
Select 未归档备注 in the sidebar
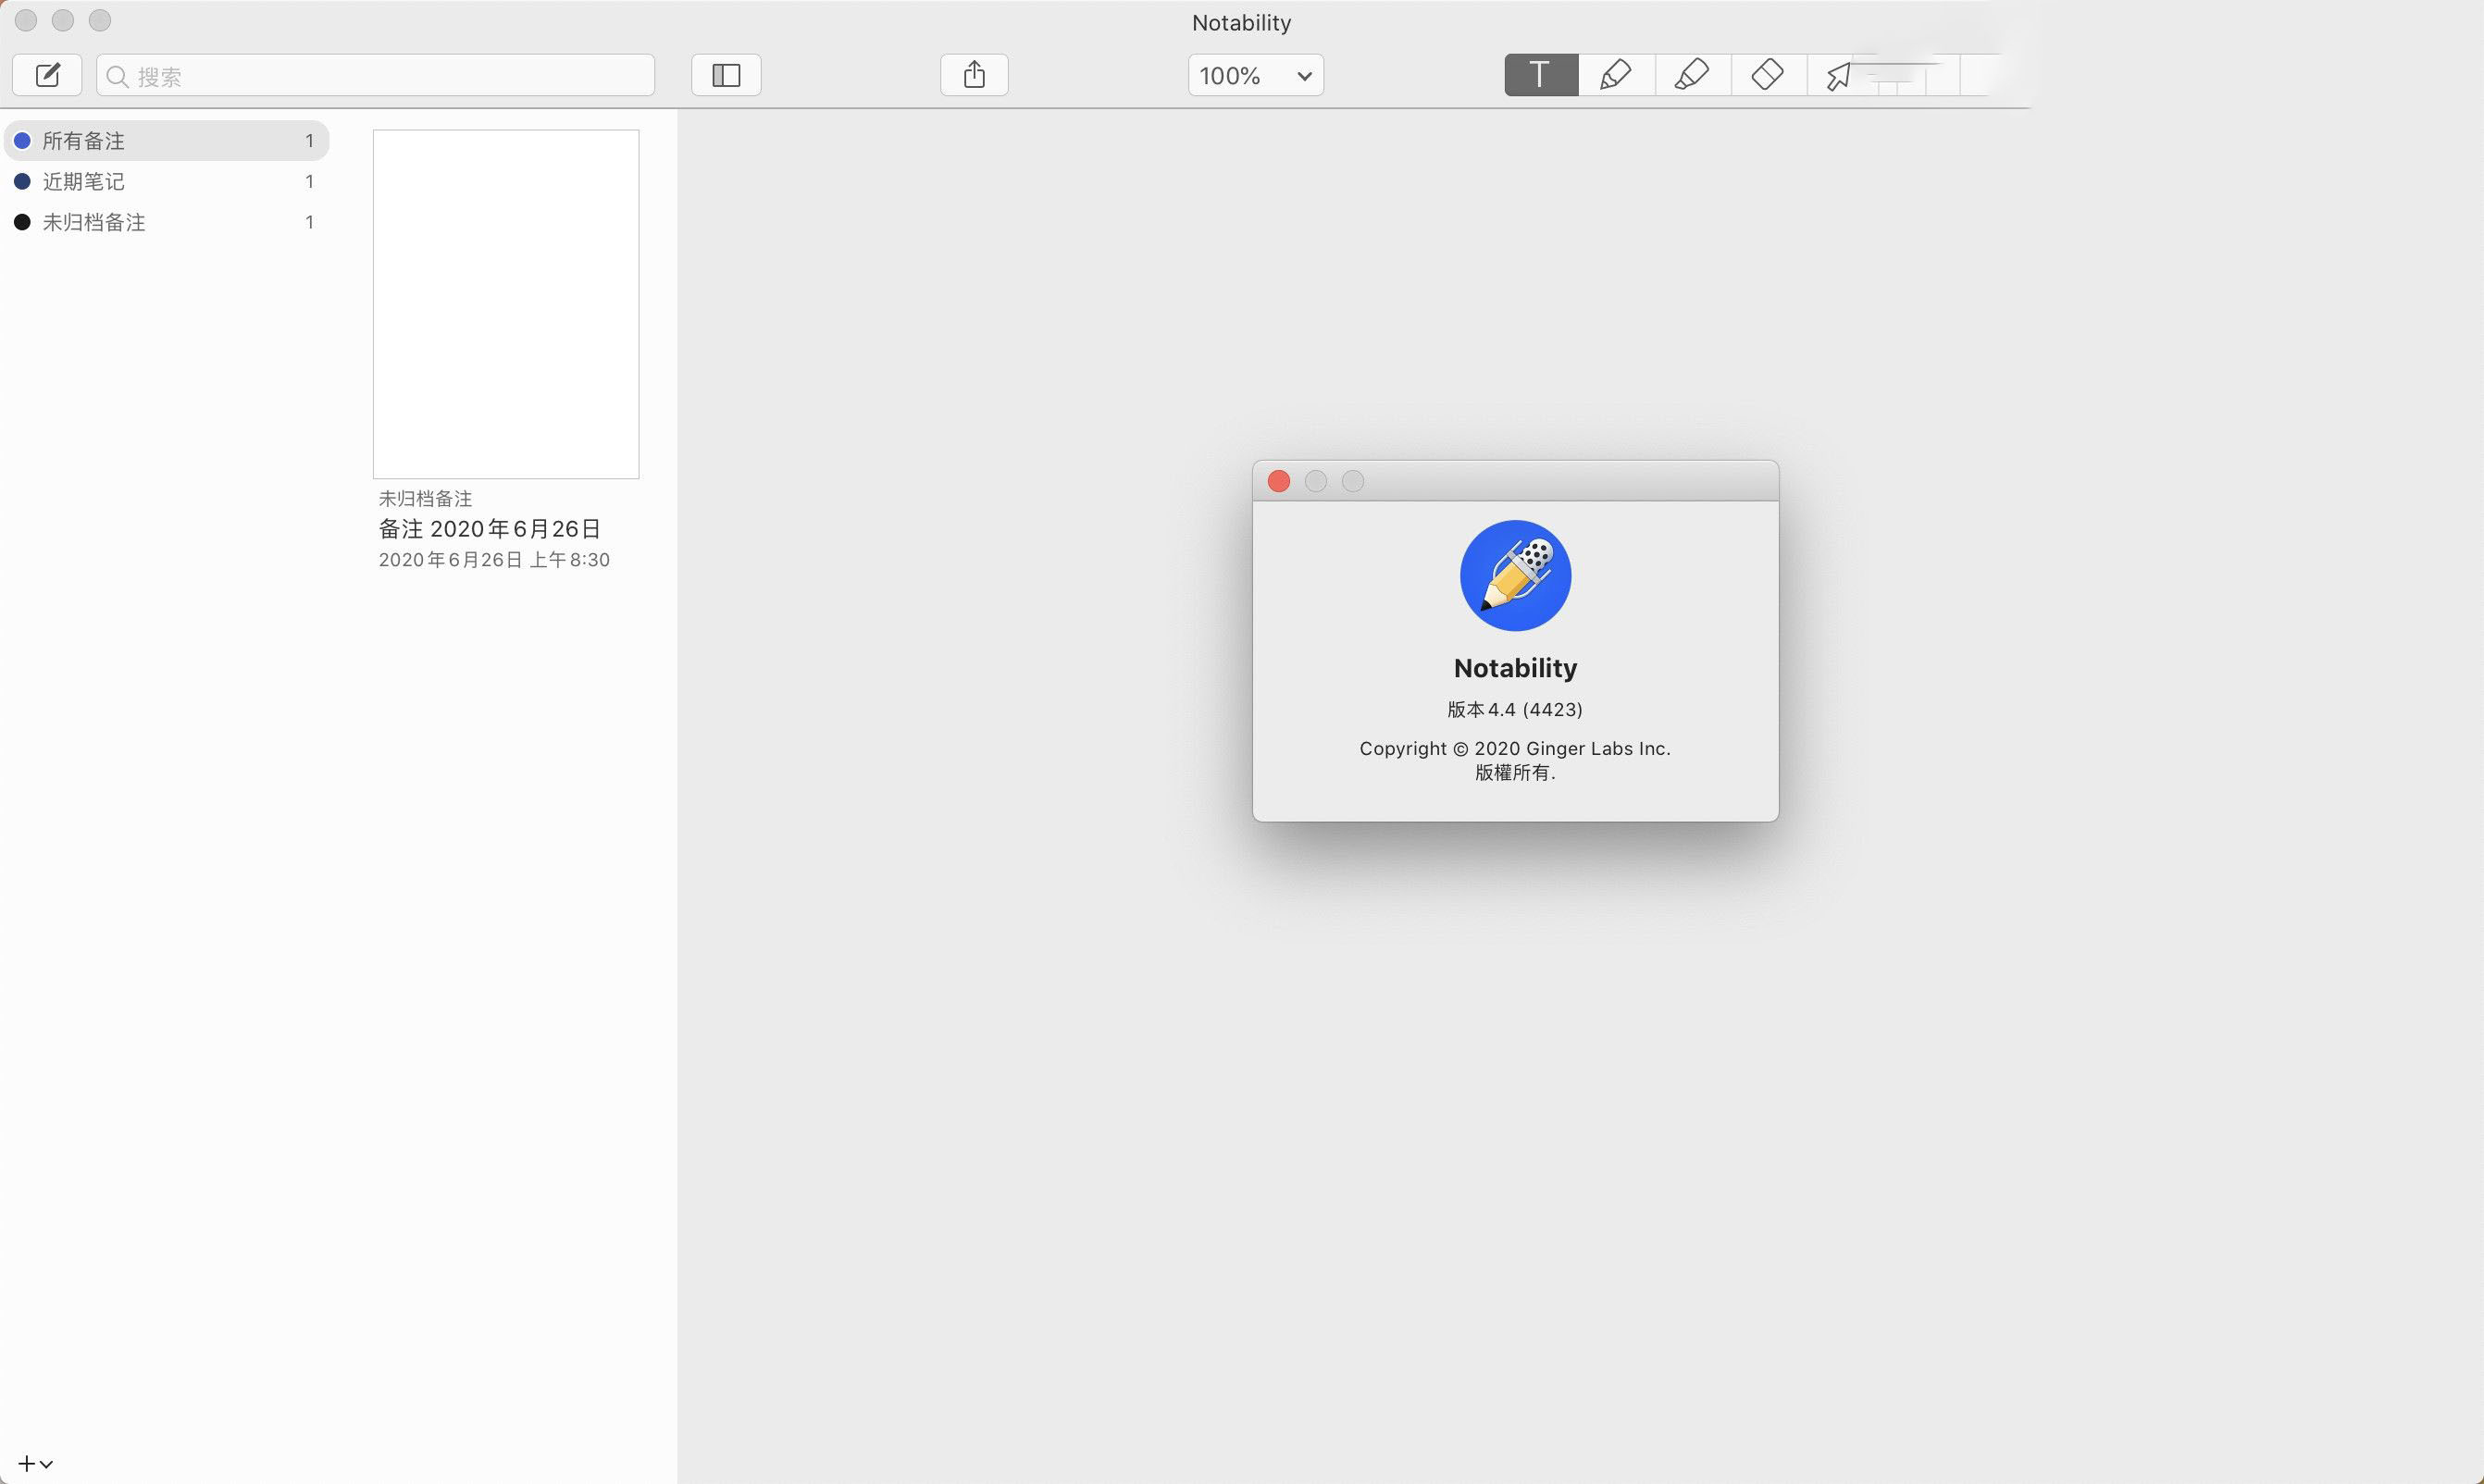(x=167, y=222)
